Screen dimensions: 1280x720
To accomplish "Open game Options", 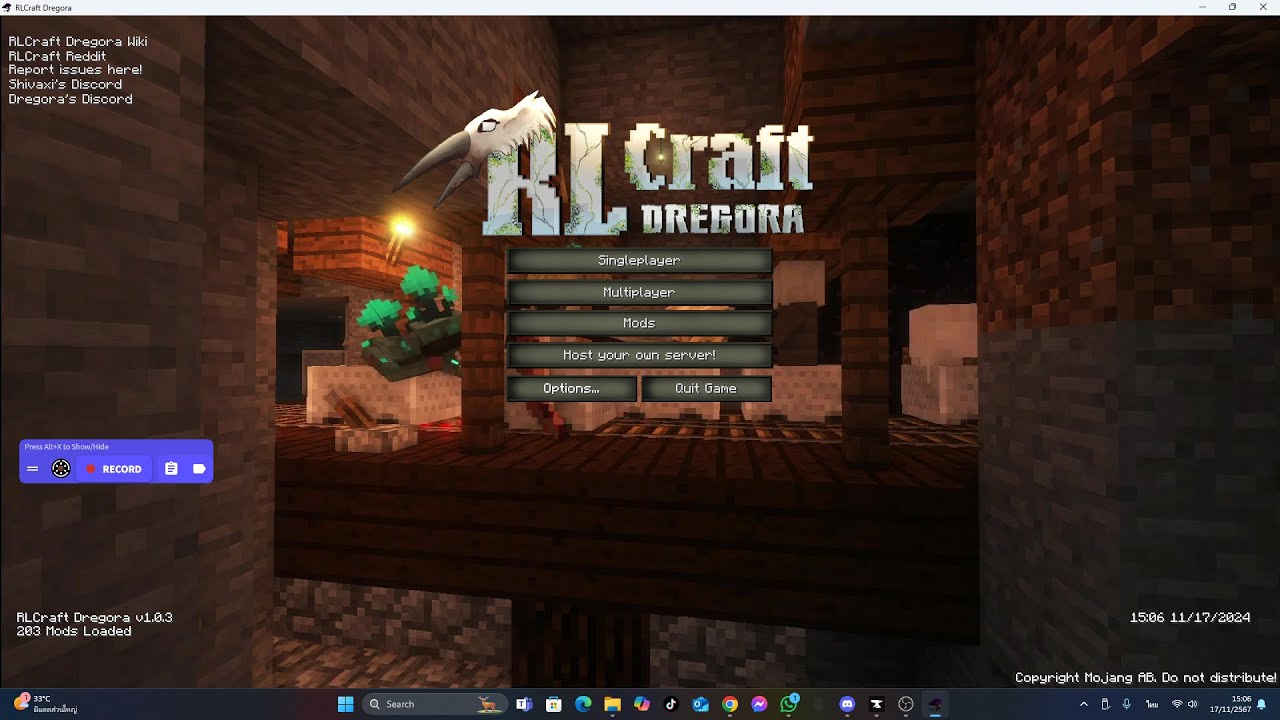I will click(572, 388).
